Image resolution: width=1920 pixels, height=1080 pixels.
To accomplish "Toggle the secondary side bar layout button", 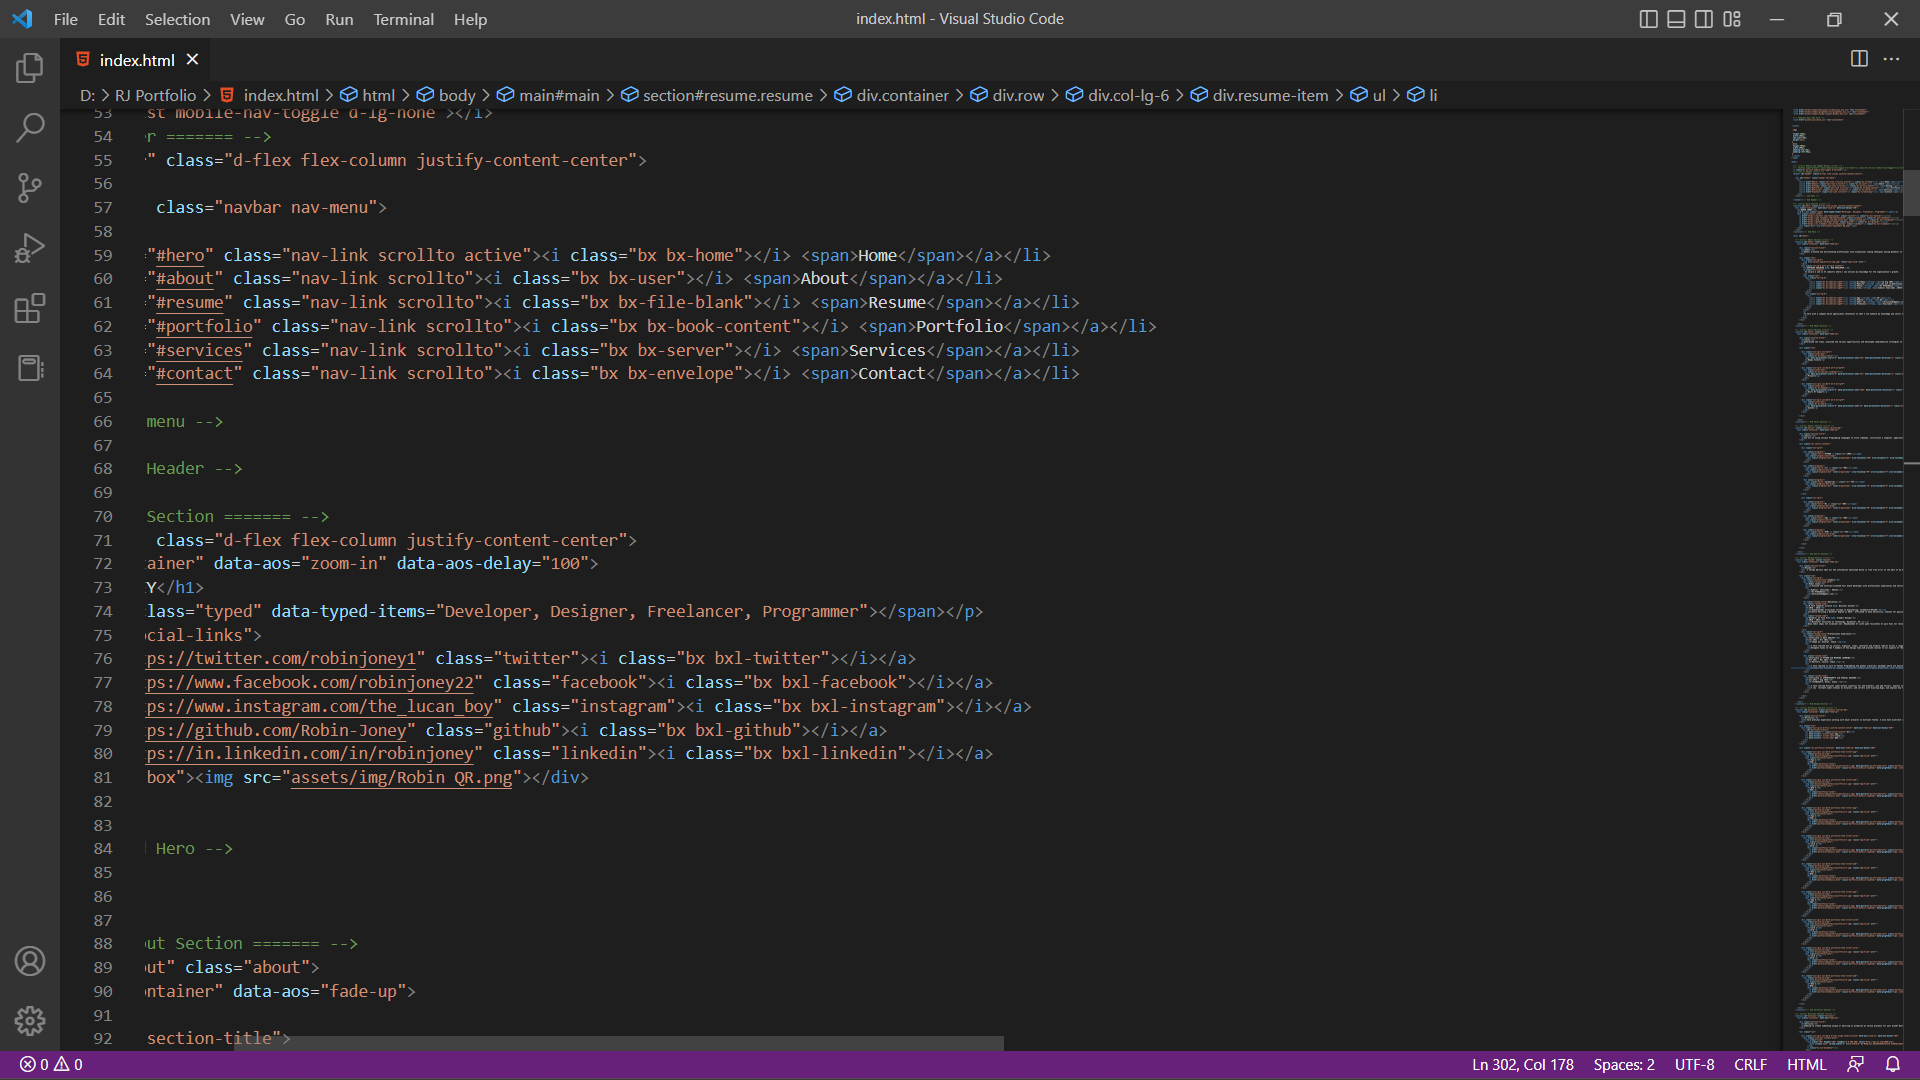I will (1704, 19).
